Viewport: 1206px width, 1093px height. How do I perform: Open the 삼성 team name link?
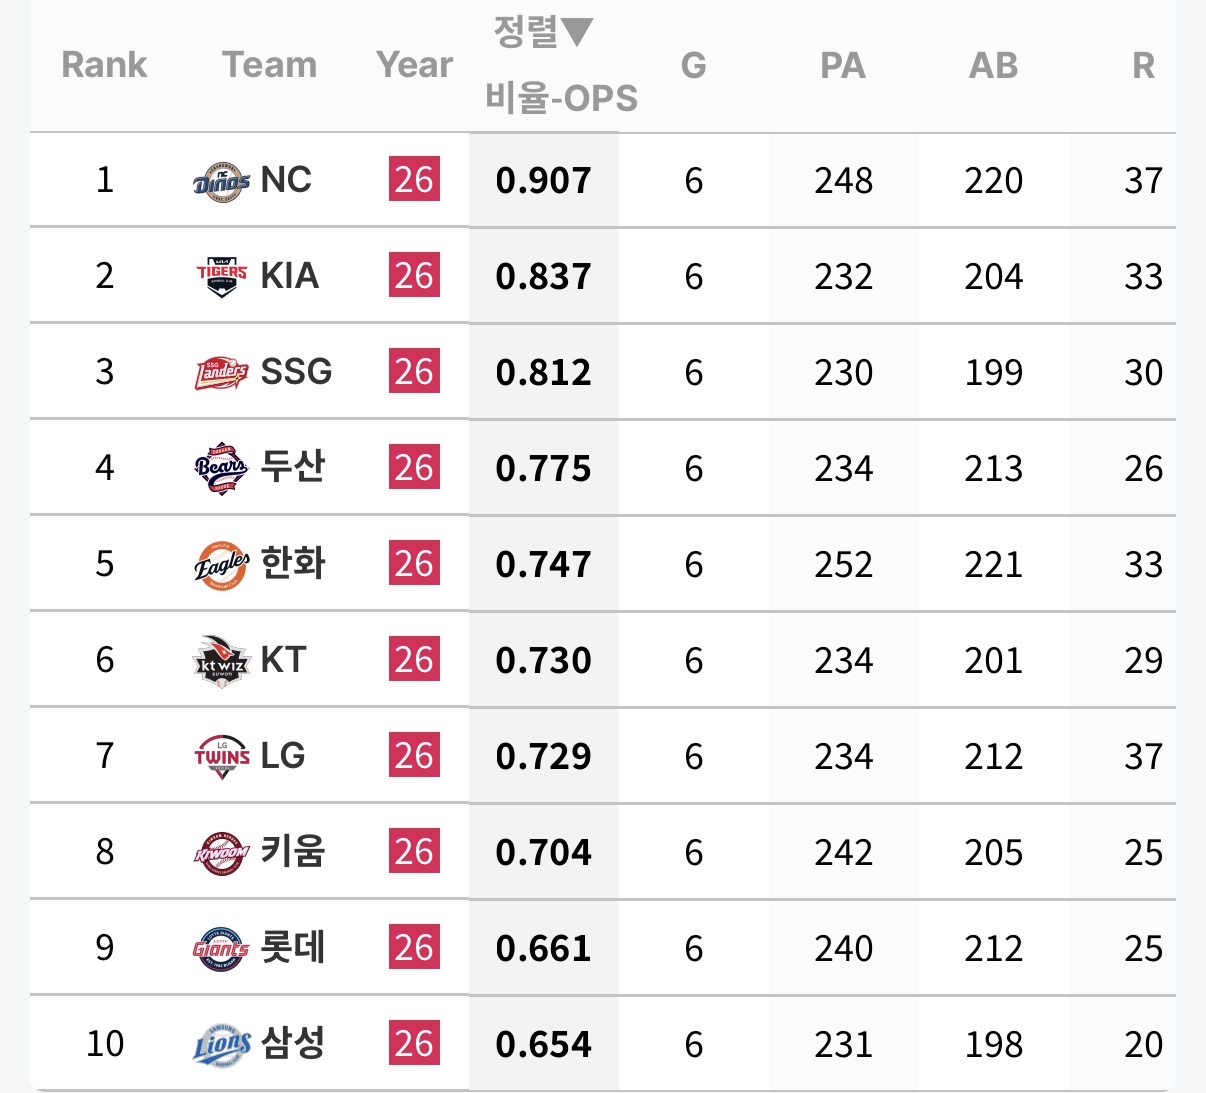pyautogui.click(x=293, y=1043)
